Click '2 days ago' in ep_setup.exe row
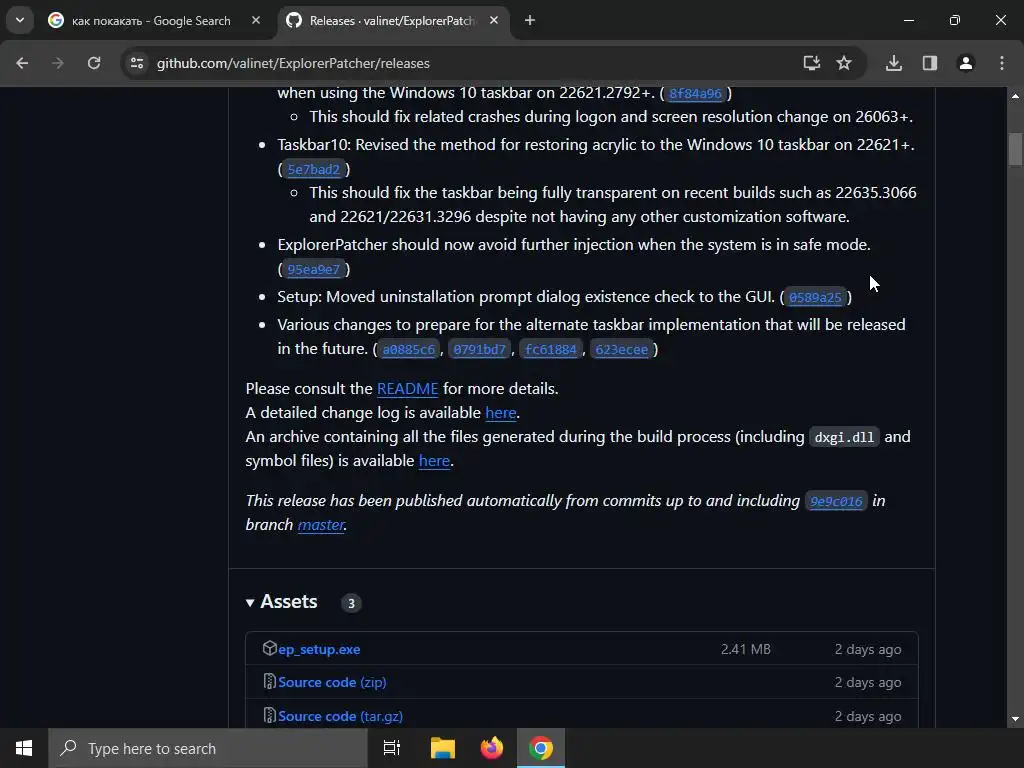 coord(868,649)
